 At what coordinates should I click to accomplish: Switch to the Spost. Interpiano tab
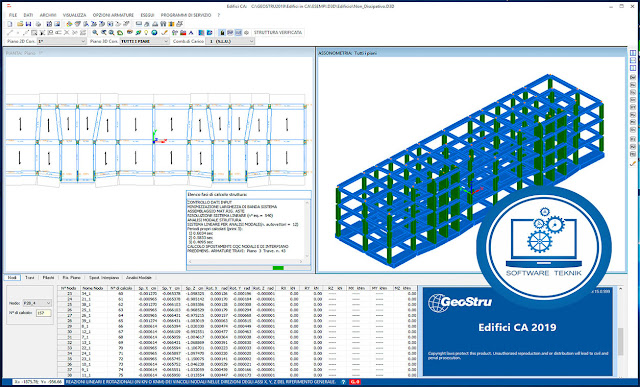click(103, 278)
